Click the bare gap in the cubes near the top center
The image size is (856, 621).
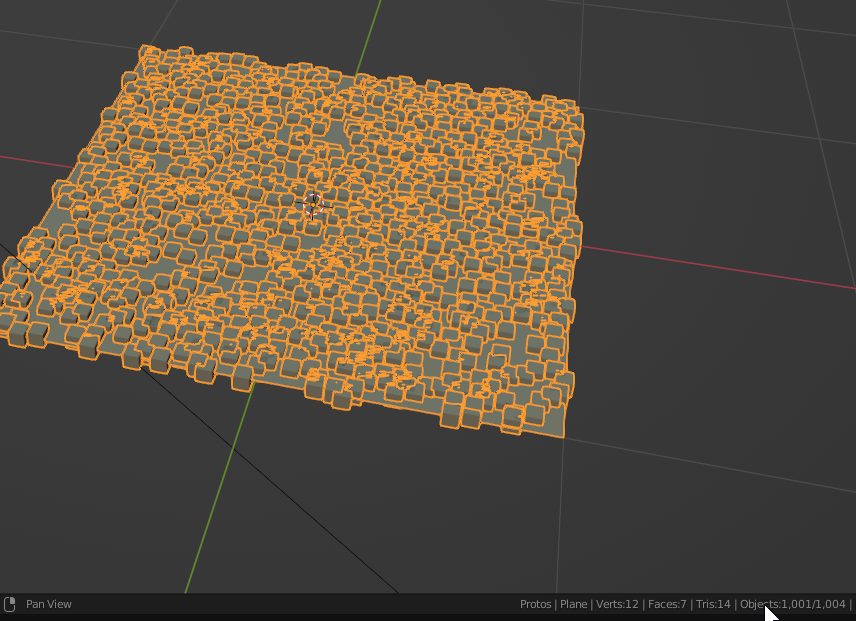pyautogui.click(x=336, y=130)
